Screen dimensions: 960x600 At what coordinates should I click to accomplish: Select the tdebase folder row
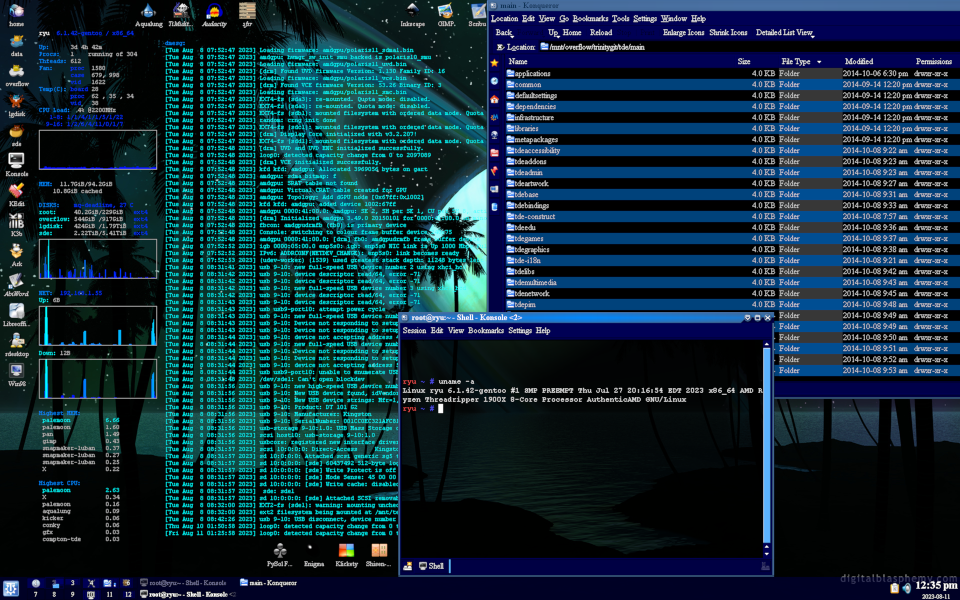click(732, 195)
